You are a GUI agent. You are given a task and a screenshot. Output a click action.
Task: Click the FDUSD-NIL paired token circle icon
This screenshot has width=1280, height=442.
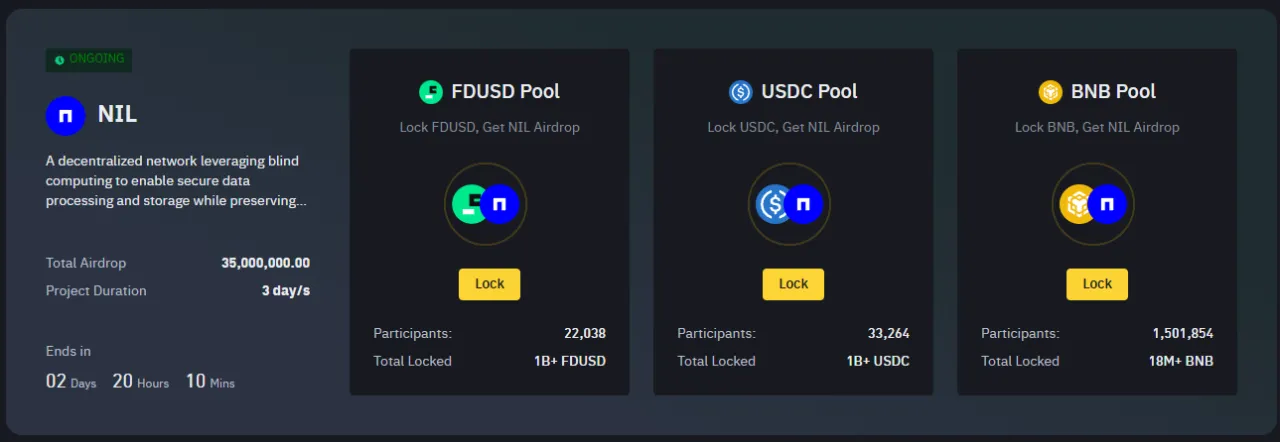(x=486, y=204)
